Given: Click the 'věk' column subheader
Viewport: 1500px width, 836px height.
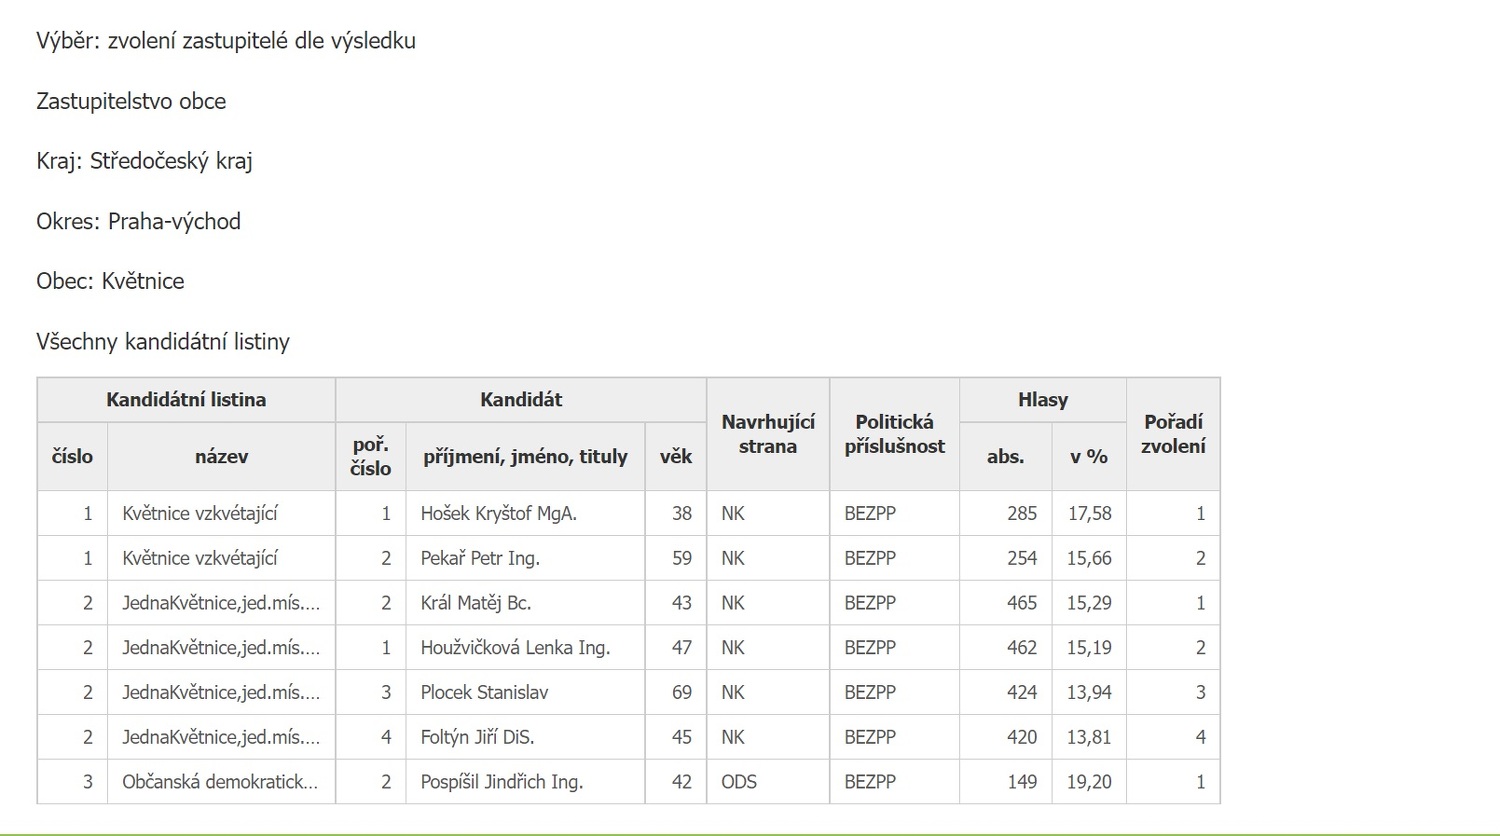Looking at the screenshot, I should [x=675, y=457].
